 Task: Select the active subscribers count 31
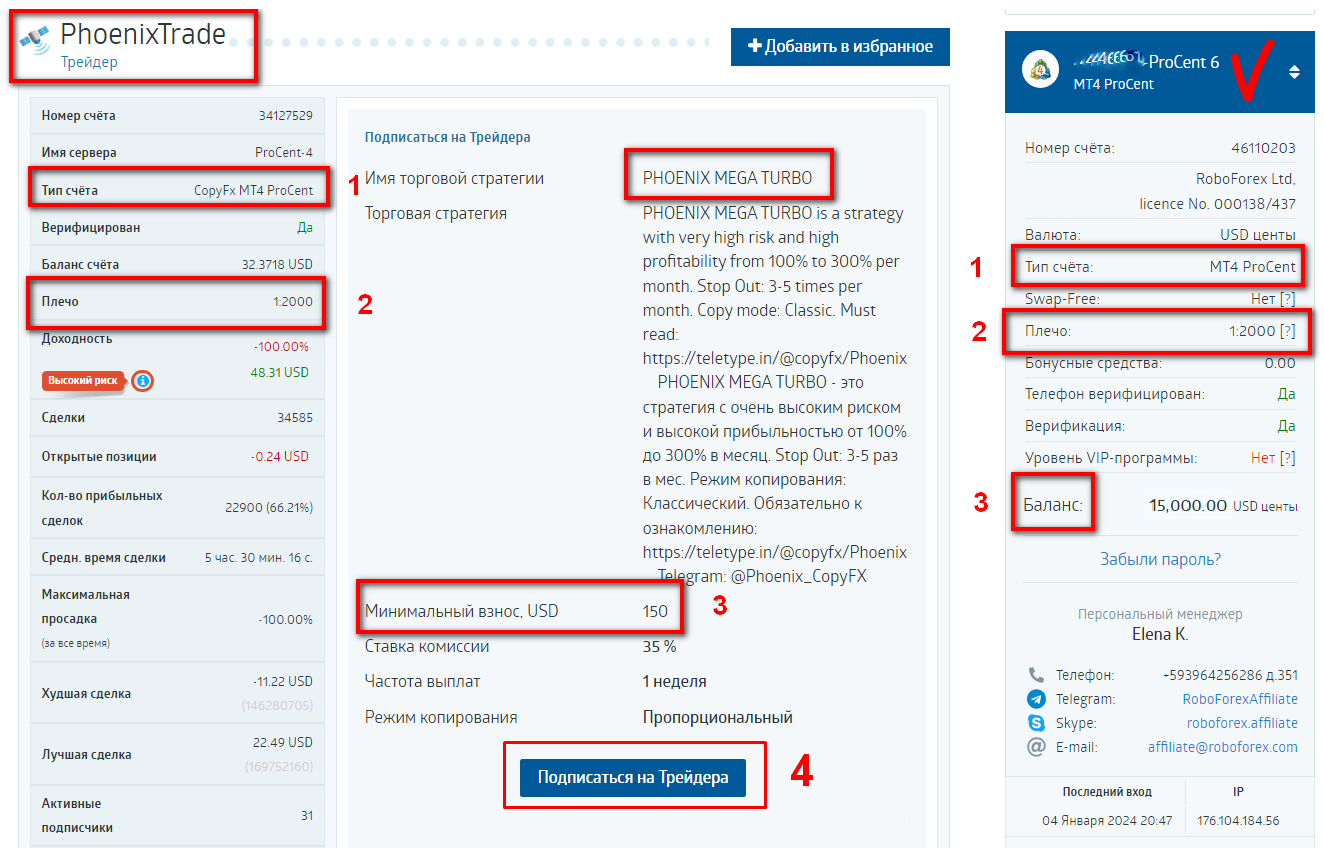(x=307, y=816)
